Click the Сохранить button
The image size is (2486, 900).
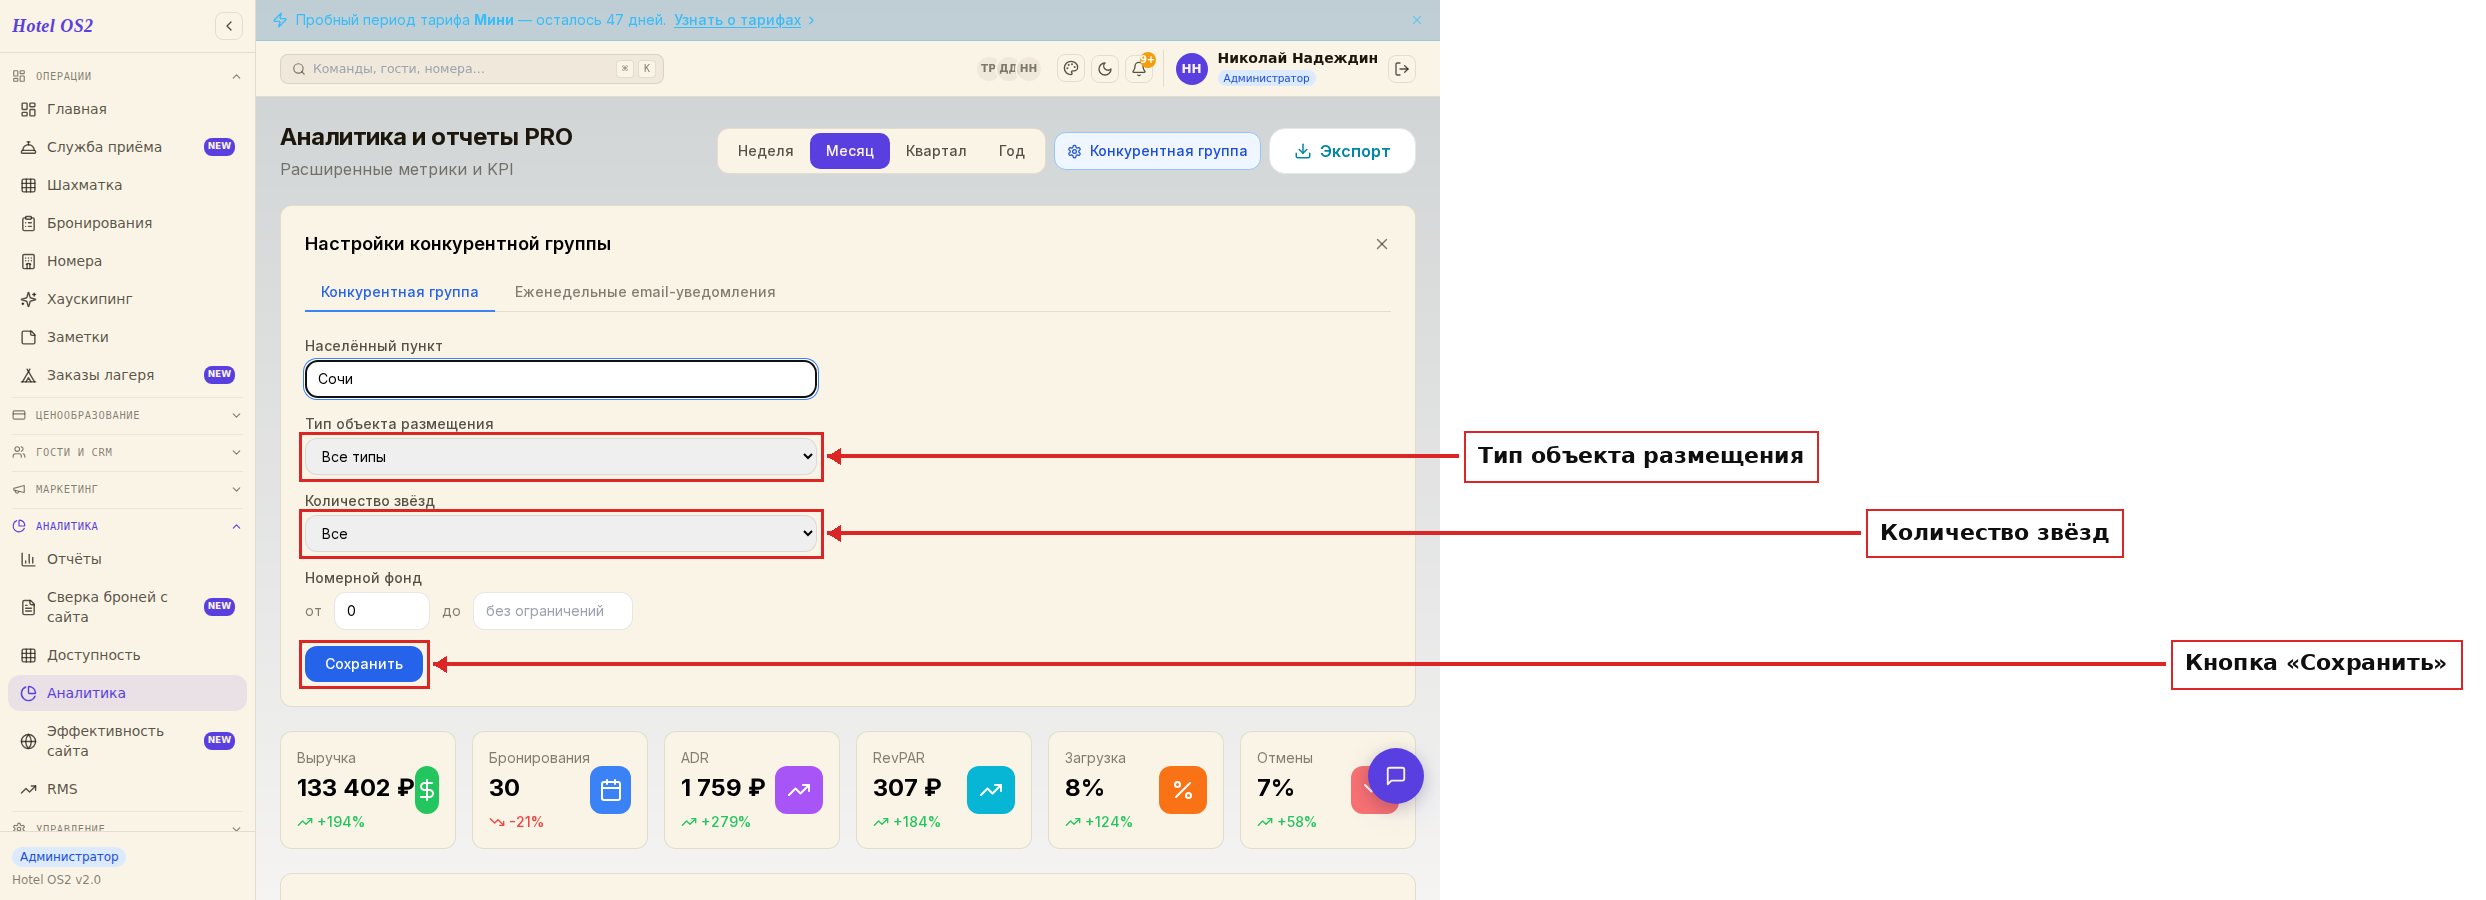pos(364,664)
